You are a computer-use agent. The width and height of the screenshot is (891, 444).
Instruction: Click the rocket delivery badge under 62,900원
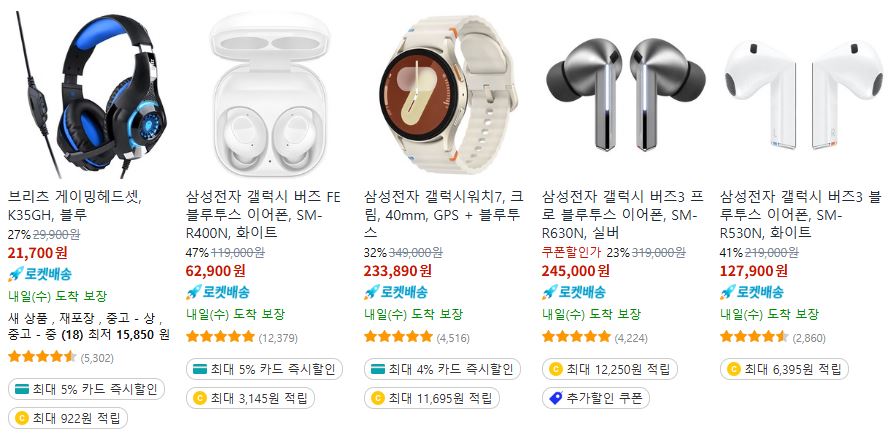(x=218, y=293)
